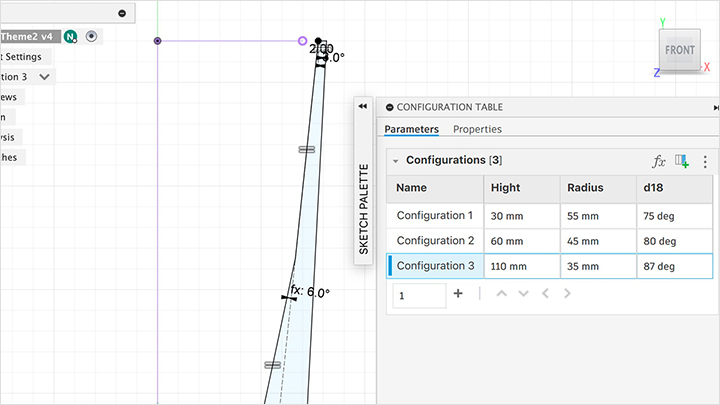Switch to the Properties tab
The width and height of the screenshot is (720, 405).
(x=477, y=129)
